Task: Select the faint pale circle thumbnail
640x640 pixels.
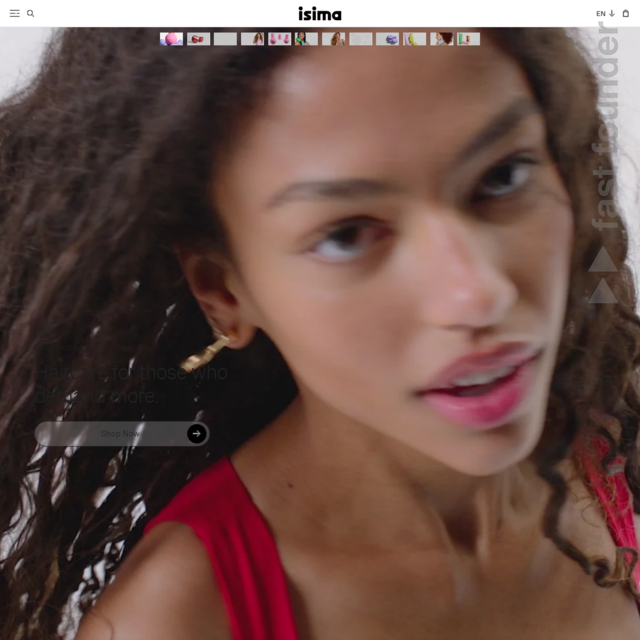Action: (x=360, y=39)
